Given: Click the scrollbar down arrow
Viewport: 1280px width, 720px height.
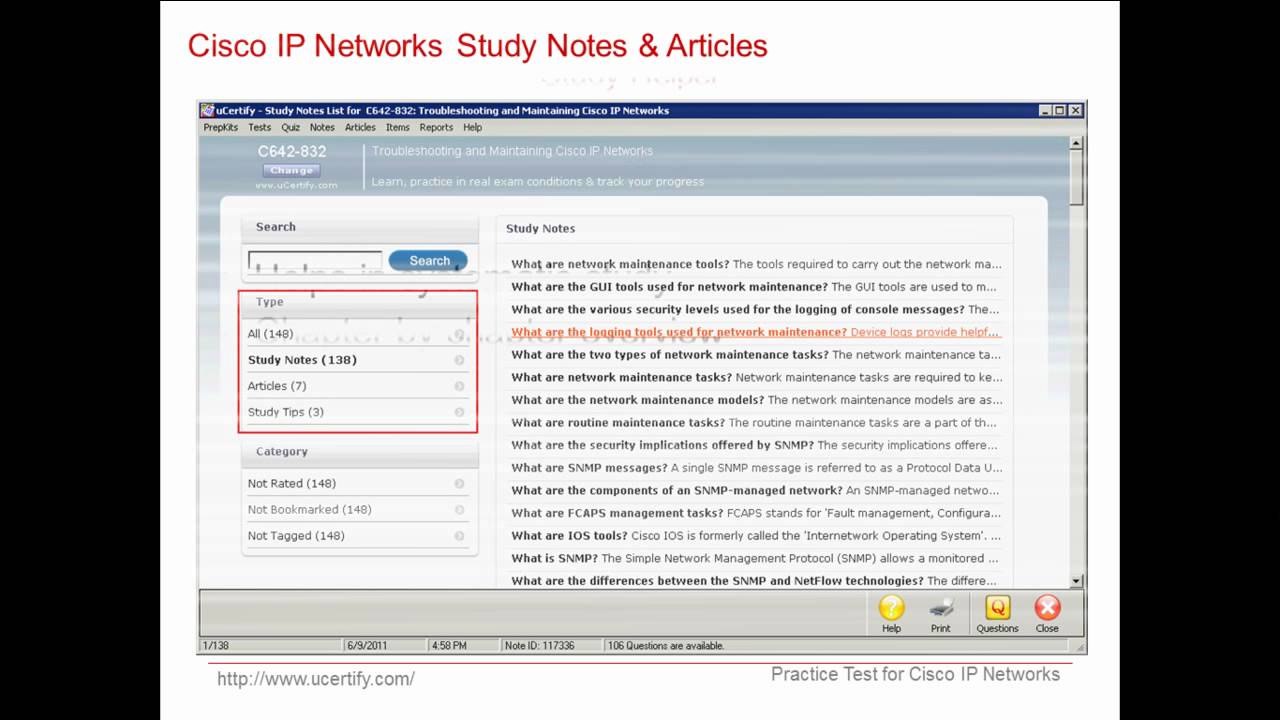Looking at the screenshot, I should coord(1076,581).
